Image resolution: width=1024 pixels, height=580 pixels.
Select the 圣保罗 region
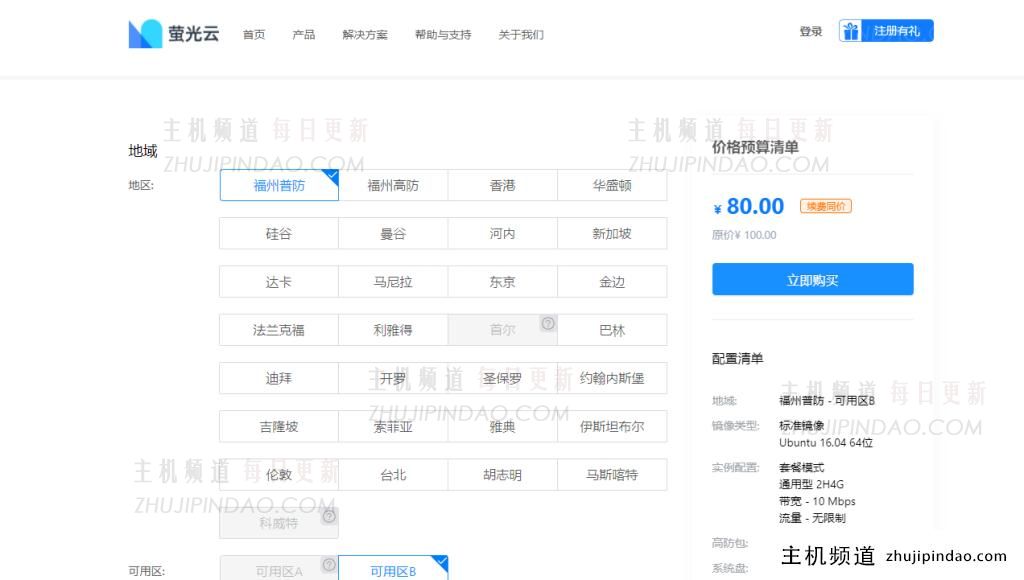[x=503, y=378]
